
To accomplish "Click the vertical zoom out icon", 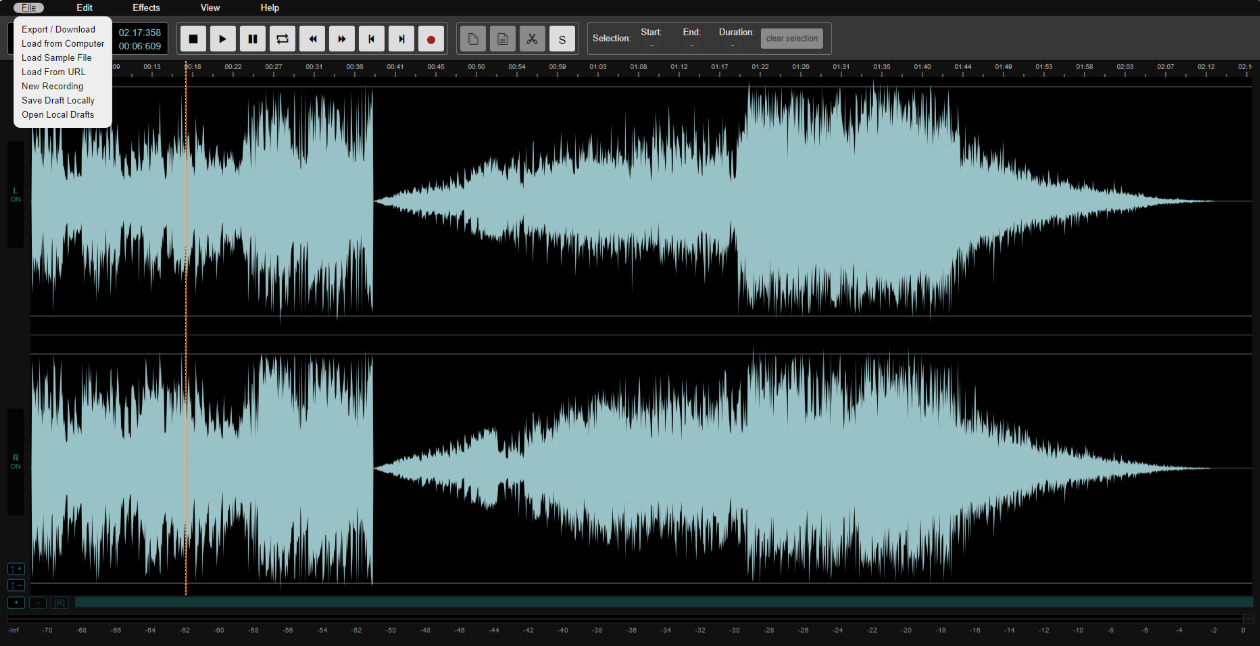I will pyautogui.click(x=15, y=585).
